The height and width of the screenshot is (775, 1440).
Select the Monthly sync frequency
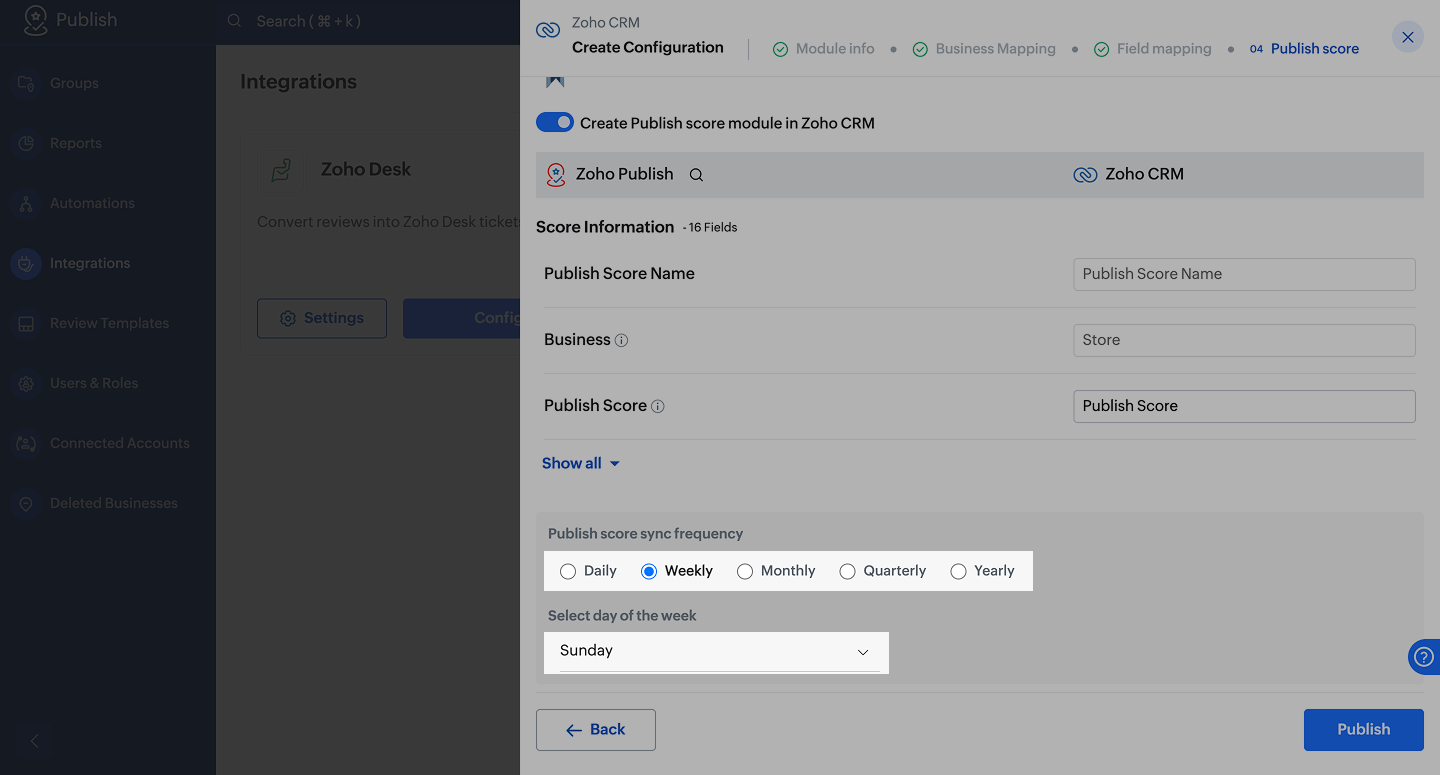click(745, 571)
